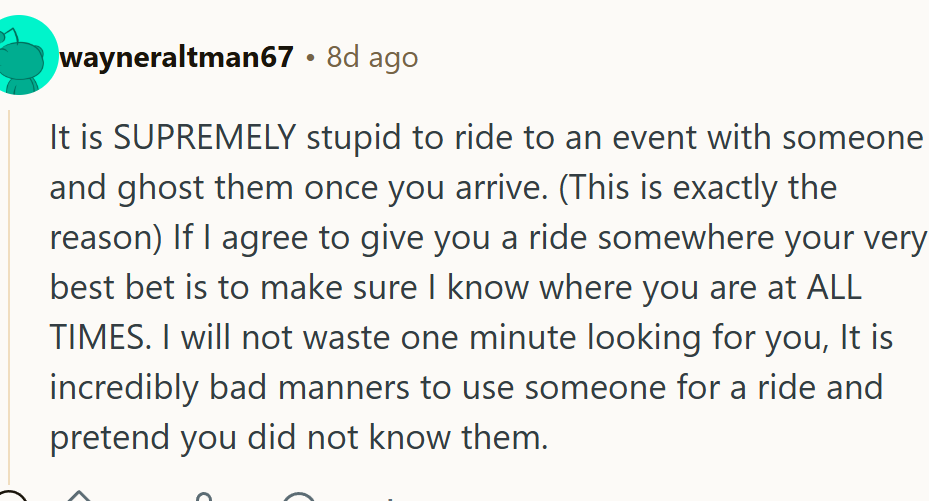Upvote the comment by wayneraltman67
This screenshot has width=929, height=501.
tap(78, 497)
